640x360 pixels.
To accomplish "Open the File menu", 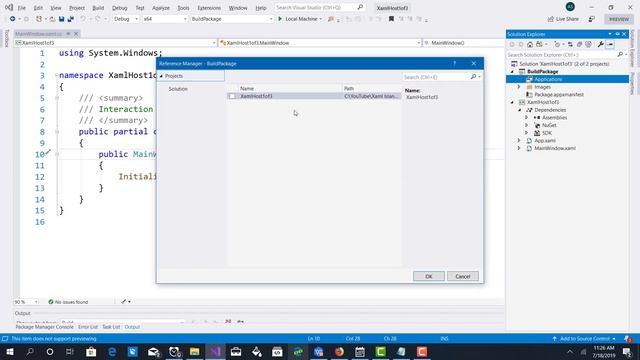I will coord(22,8).
